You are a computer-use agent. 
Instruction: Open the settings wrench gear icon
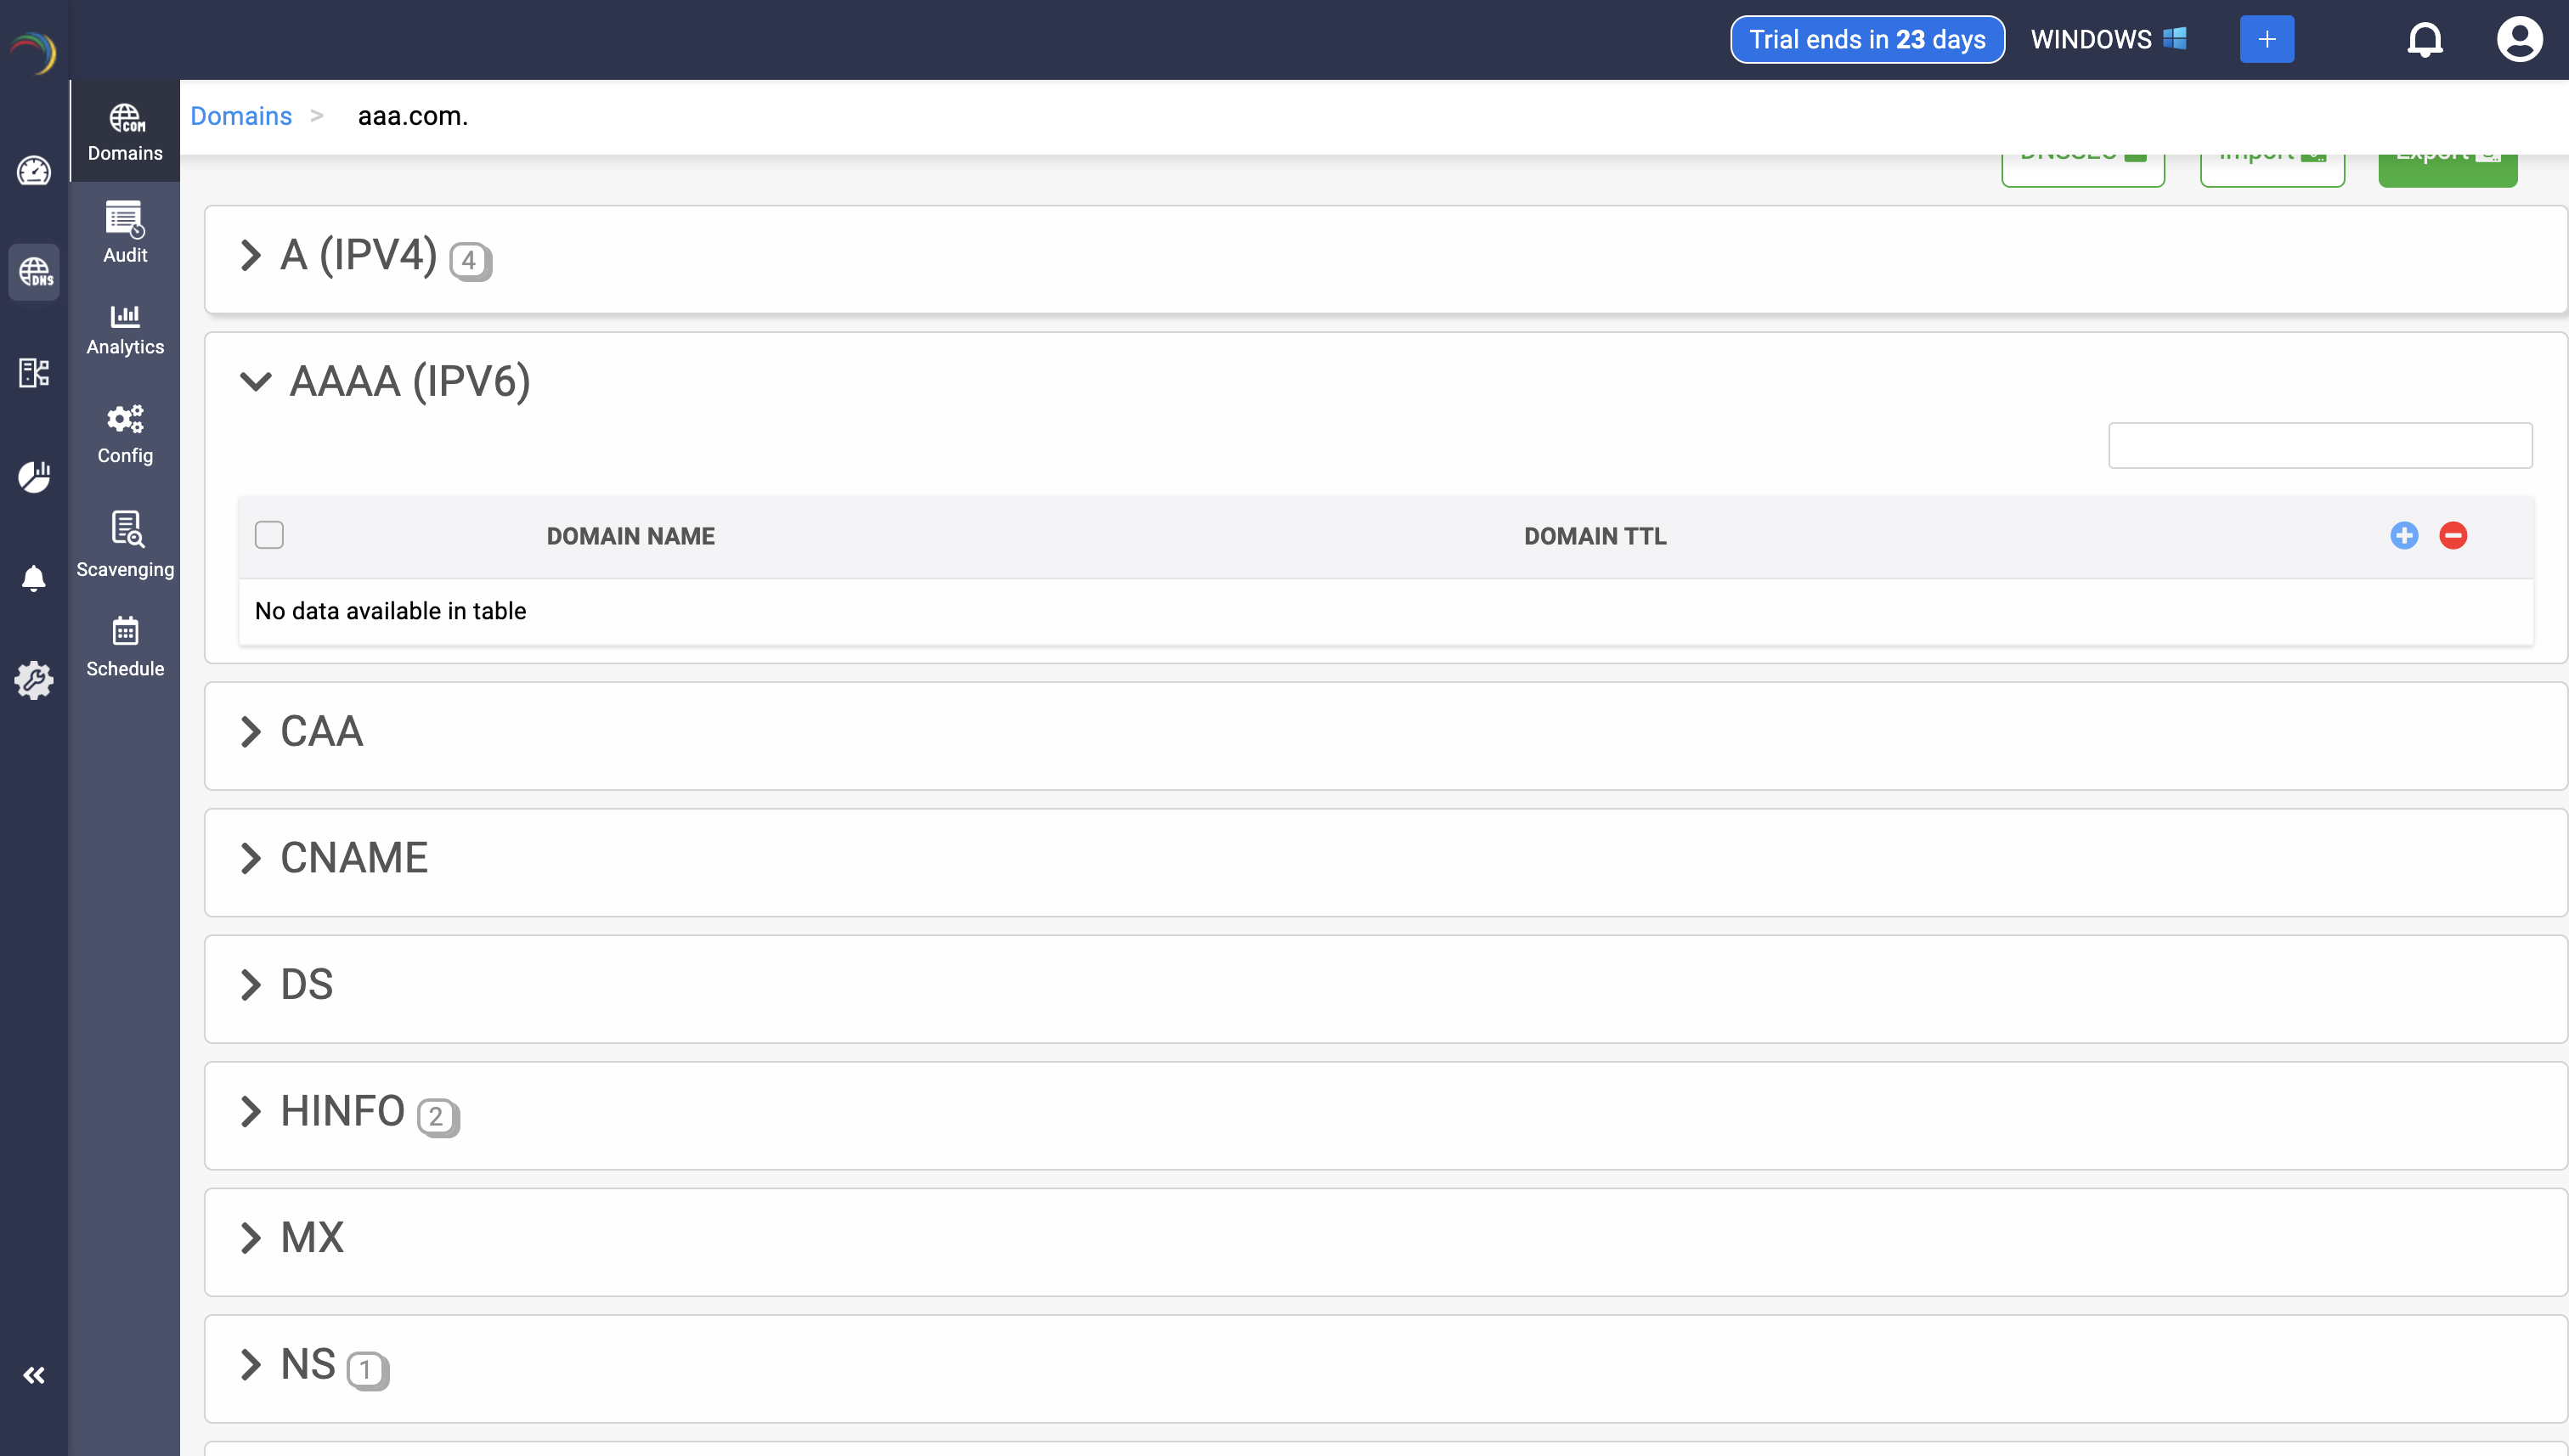tap(34, 680)
